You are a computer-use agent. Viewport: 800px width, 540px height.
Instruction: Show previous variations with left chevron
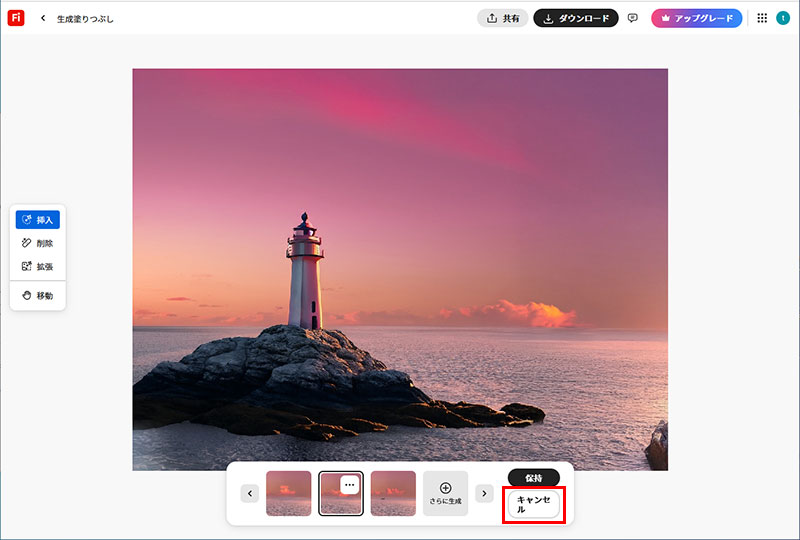pos(249,493)
